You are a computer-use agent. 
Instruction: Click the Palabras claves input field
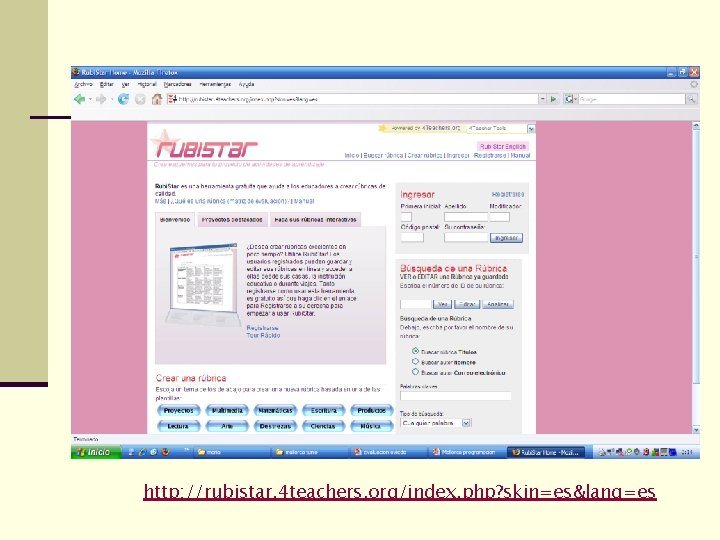coord(456,396)
